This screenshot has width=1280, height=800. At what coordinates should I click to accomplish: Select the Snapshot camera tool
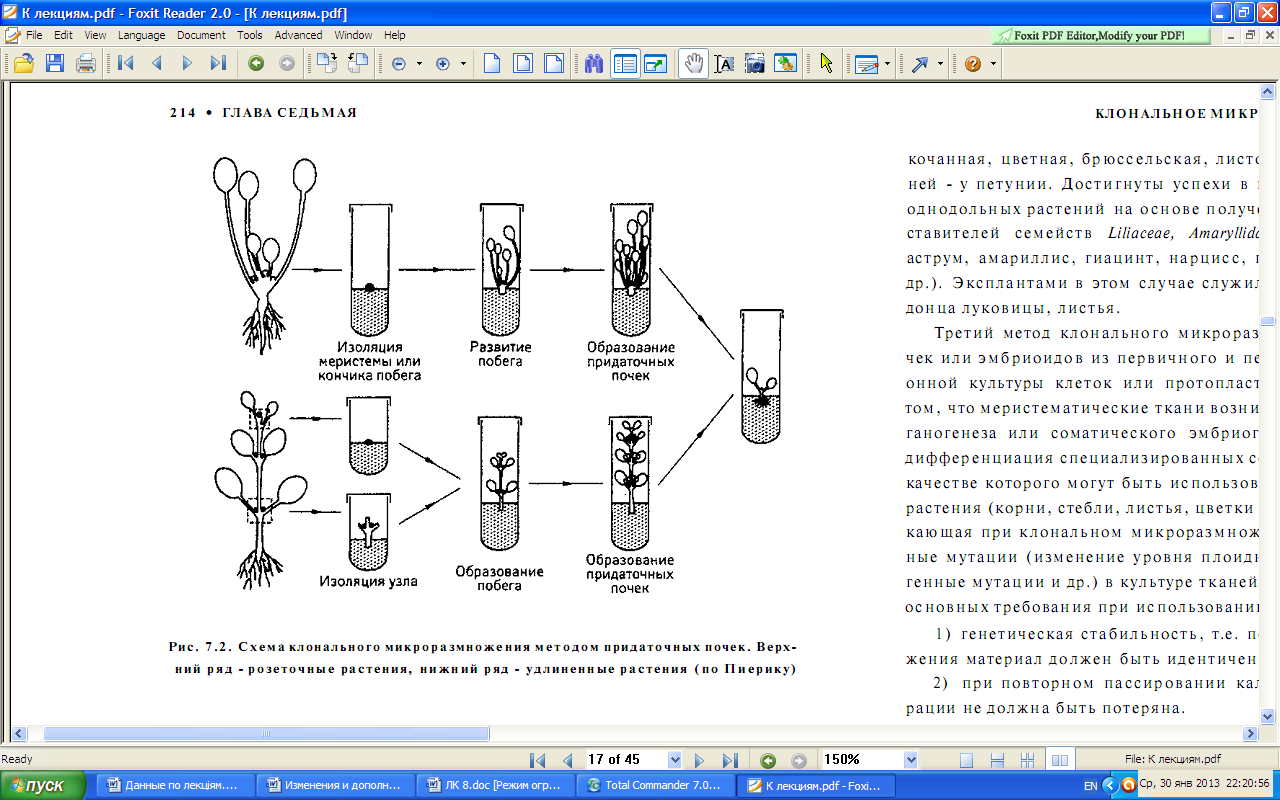755,63
